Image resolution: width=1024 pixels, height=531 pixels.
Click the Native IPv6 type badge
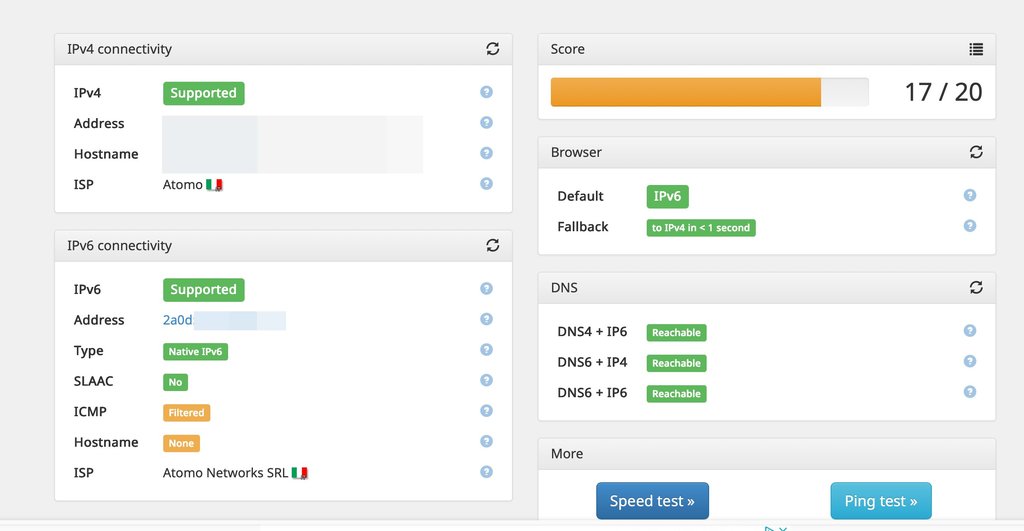click(x=196, y=351)
